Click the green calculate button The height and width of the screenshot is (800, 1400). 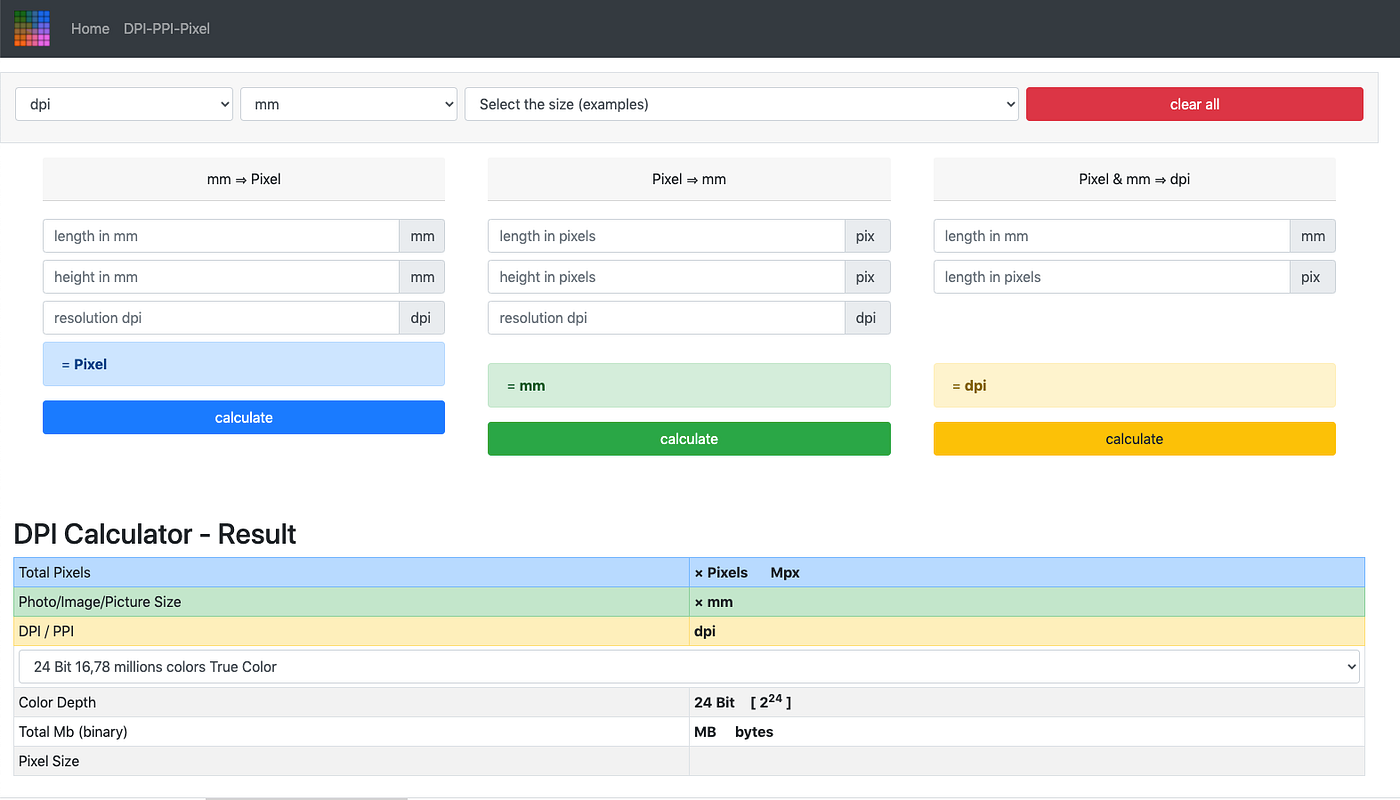coord(689,439)
